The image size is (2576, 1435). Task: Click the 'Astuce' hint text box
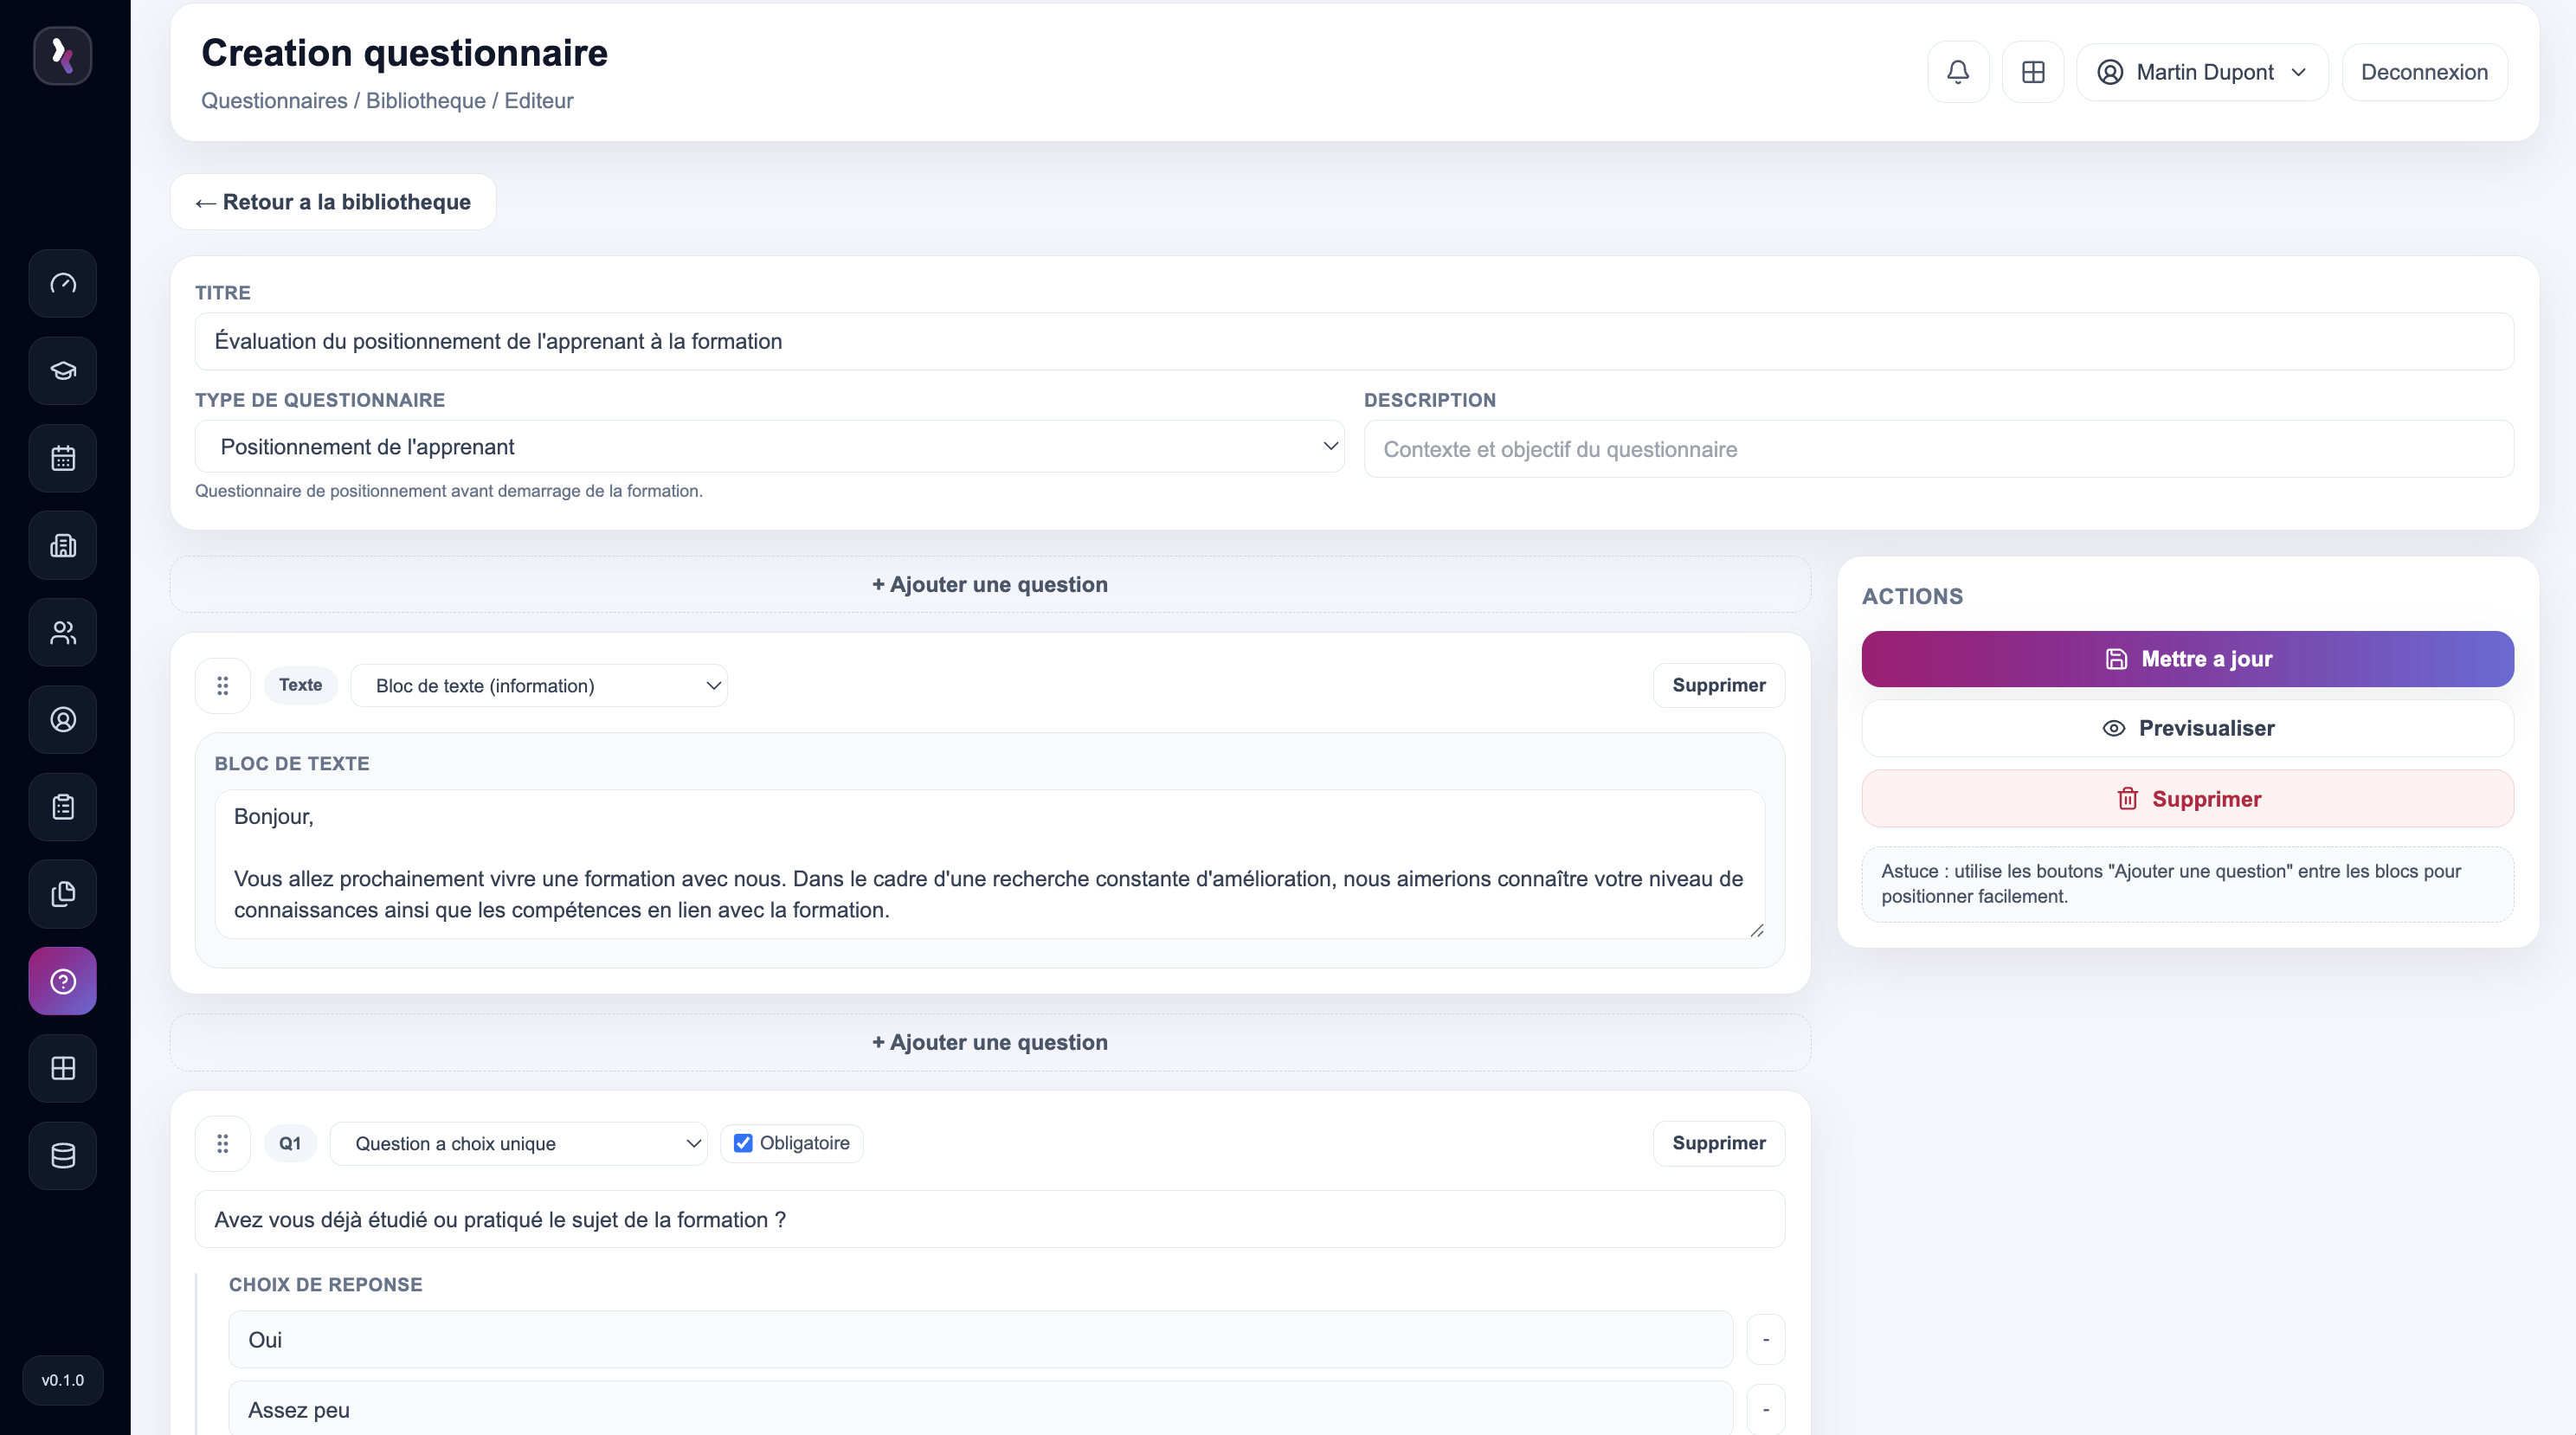click(x=2188, y=884)
